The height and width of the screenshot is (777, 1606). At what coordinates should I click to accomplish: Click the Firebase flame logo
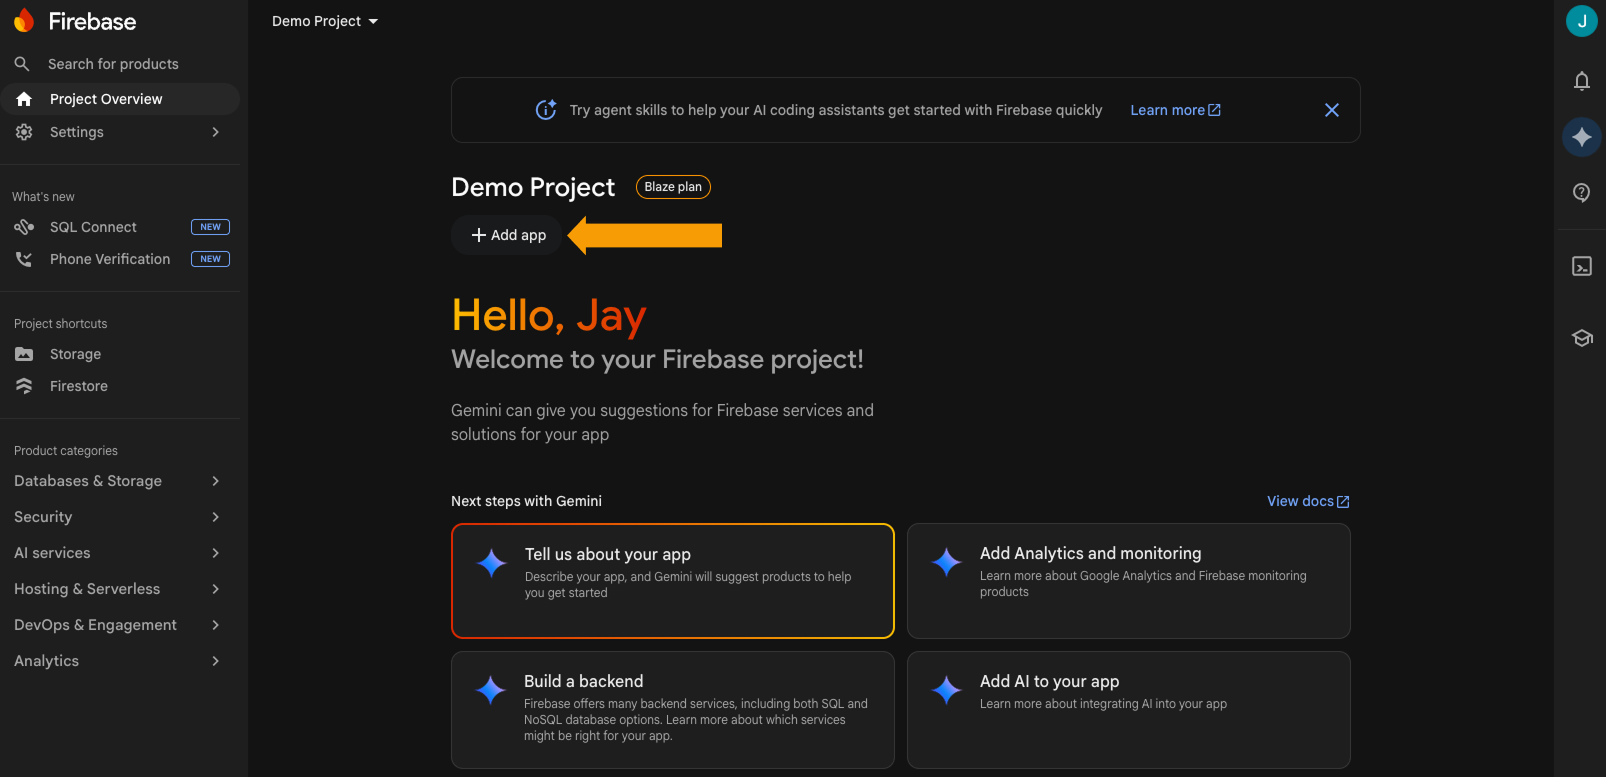[x=24, y=21]
